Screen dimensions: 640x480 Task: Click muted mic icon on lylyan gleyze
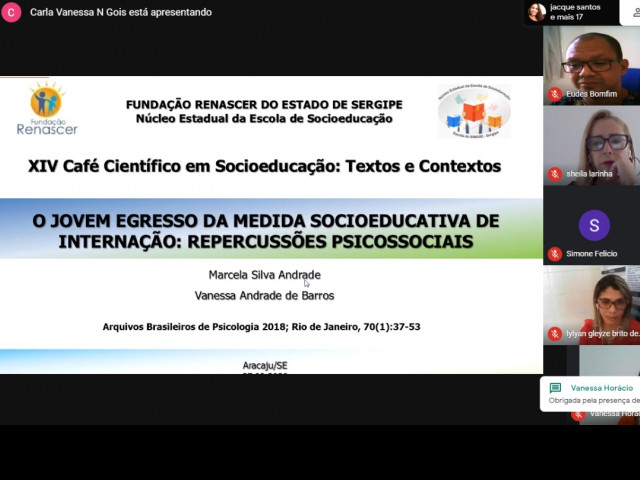(x=554, y=334)
